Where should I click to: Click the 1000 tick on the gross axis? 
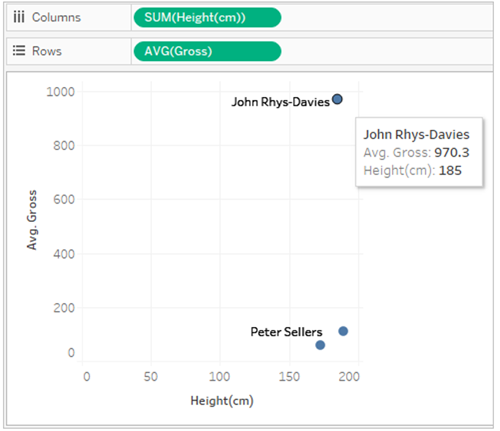pyautogui.click(x=60, y=92)
